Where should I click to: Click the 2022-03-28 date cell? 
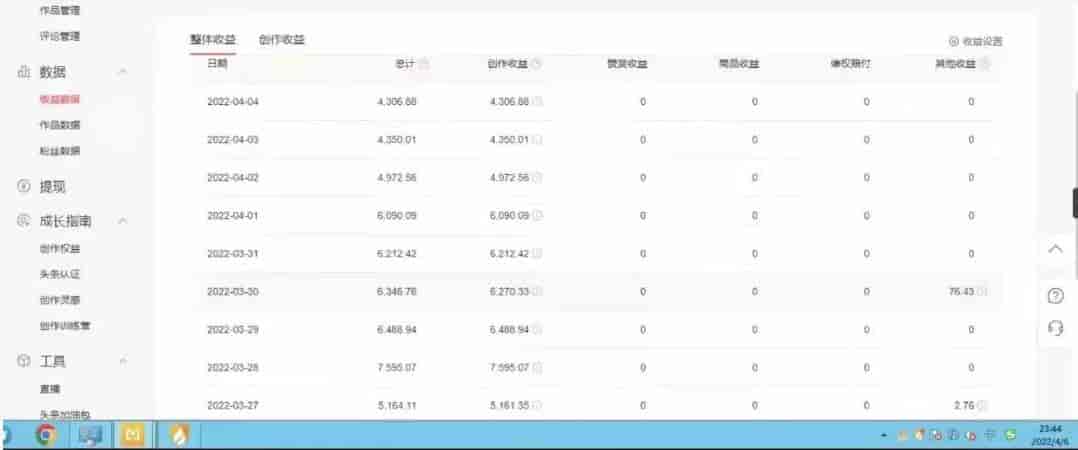[x=233, y=368]
